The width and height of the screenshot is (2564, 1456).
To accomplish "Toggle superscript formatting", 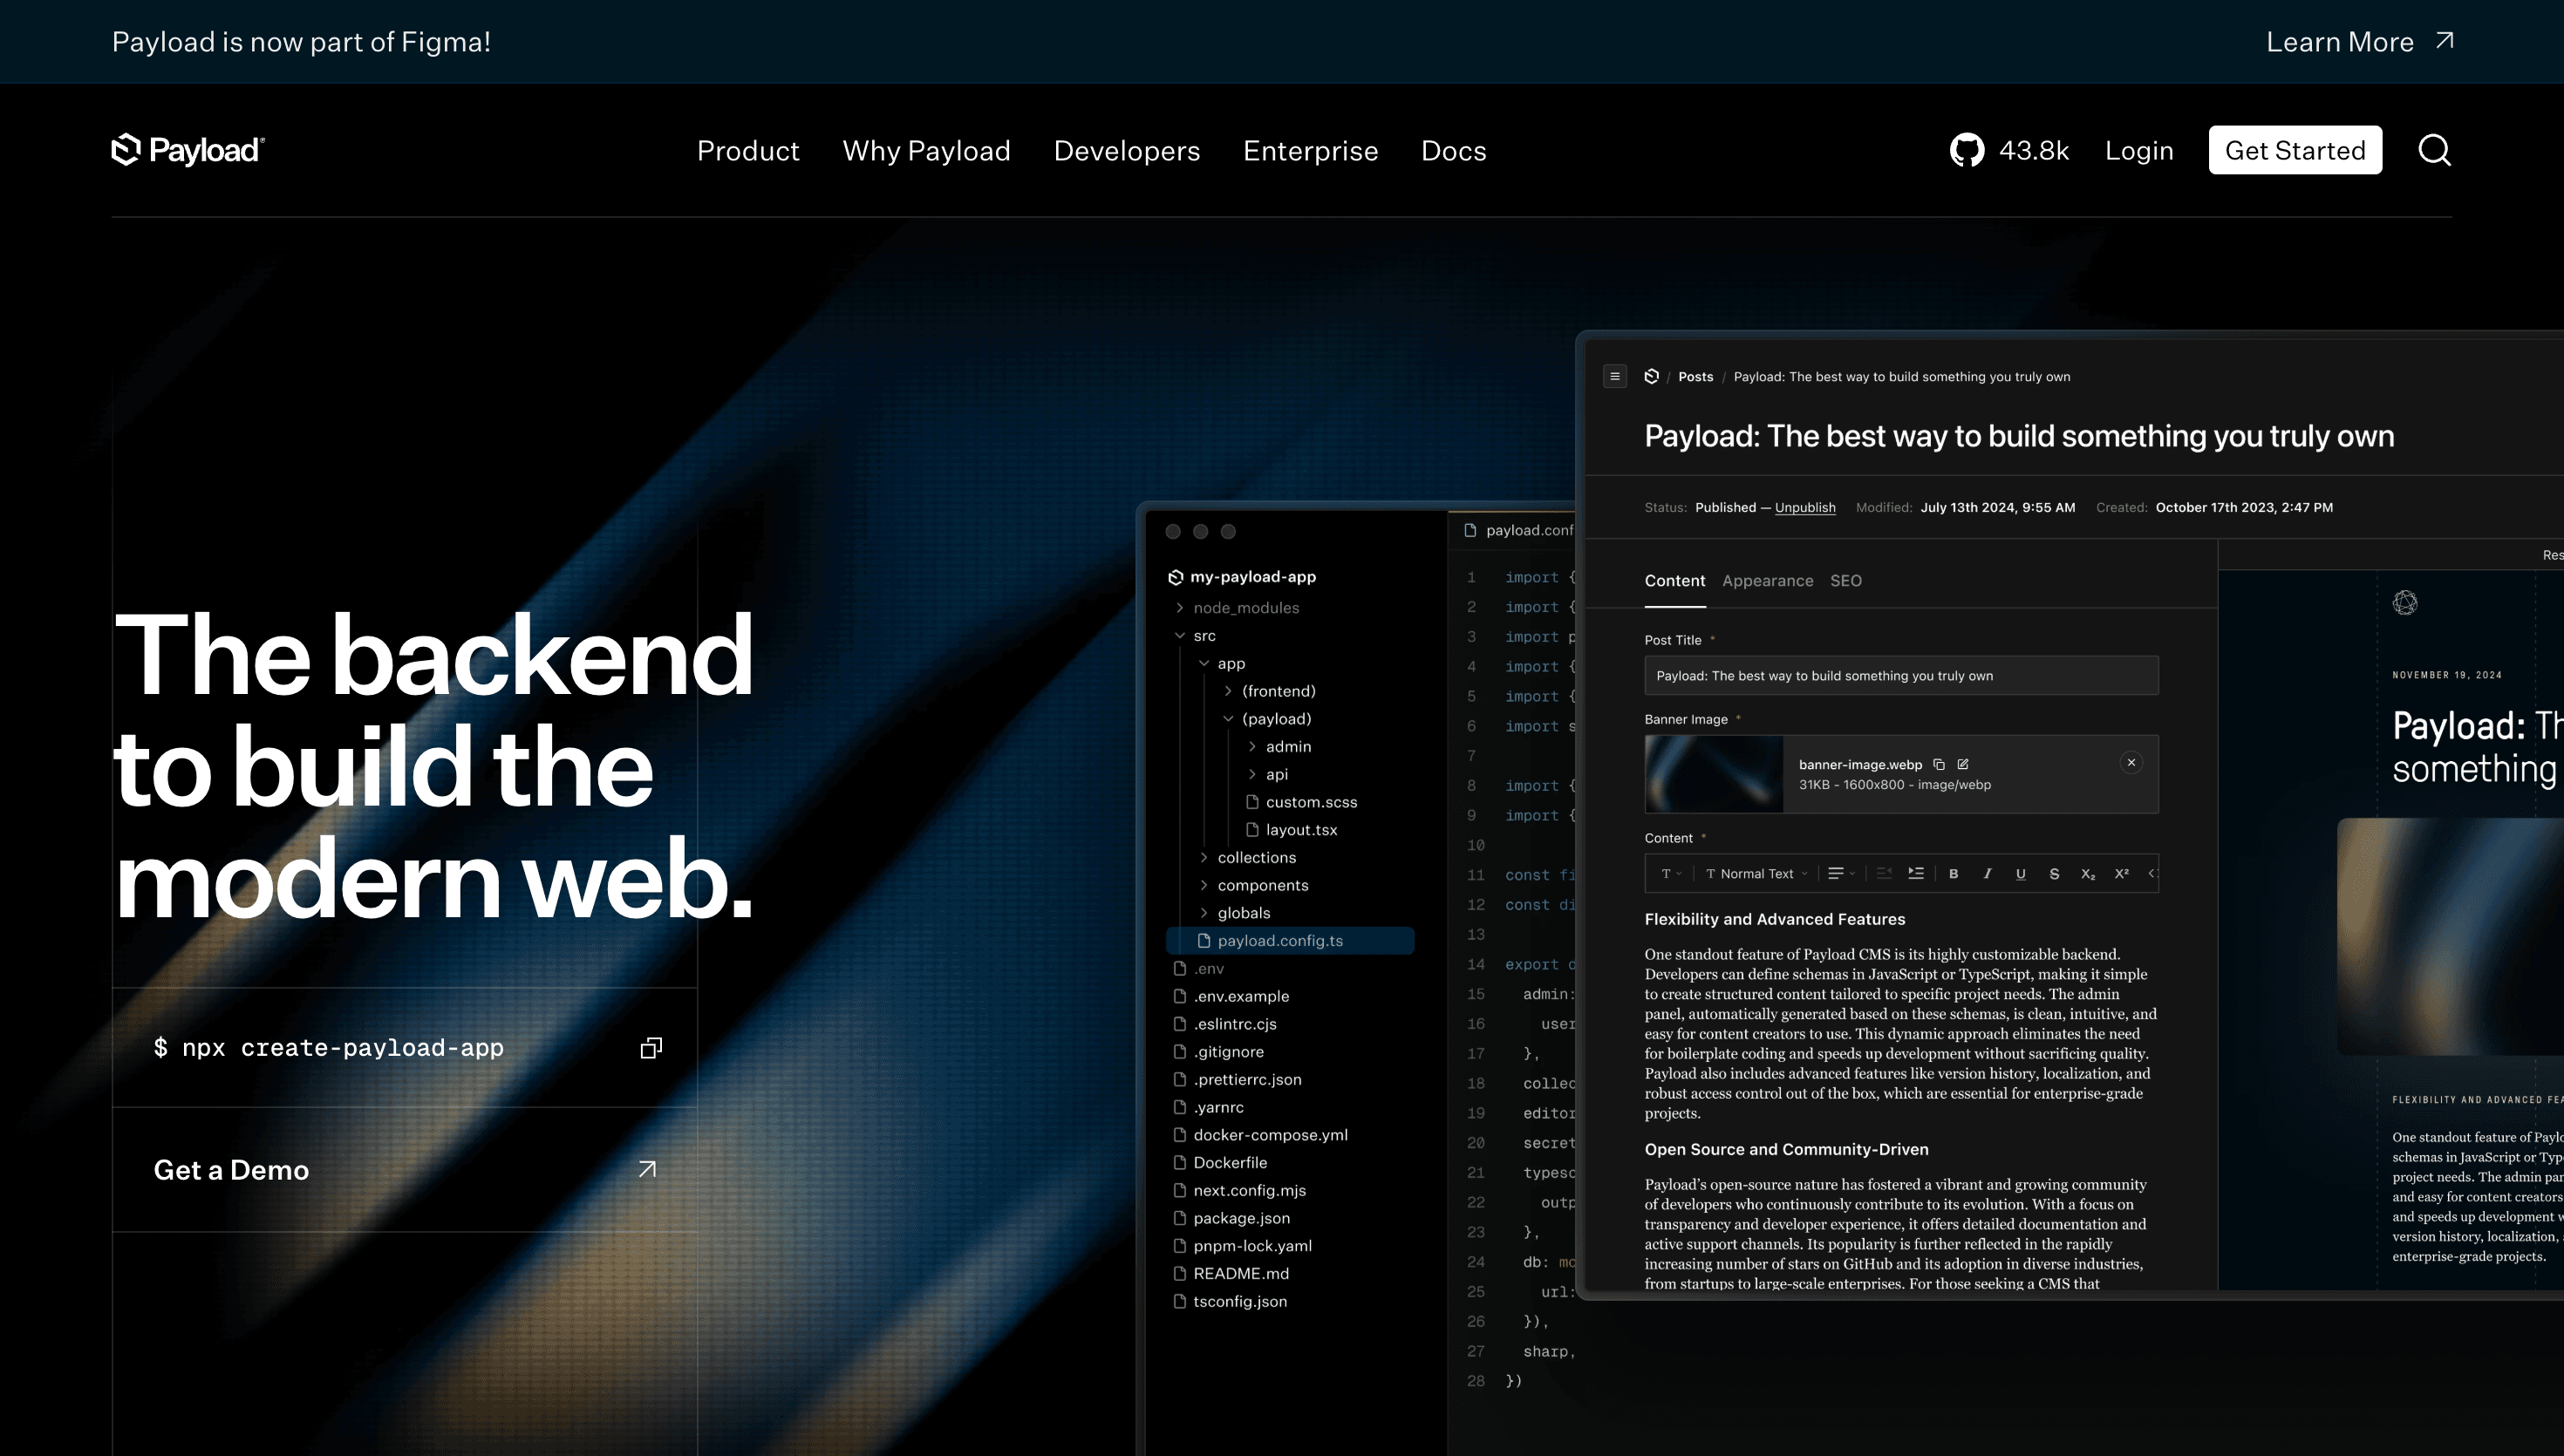I will coord(2121,873).
